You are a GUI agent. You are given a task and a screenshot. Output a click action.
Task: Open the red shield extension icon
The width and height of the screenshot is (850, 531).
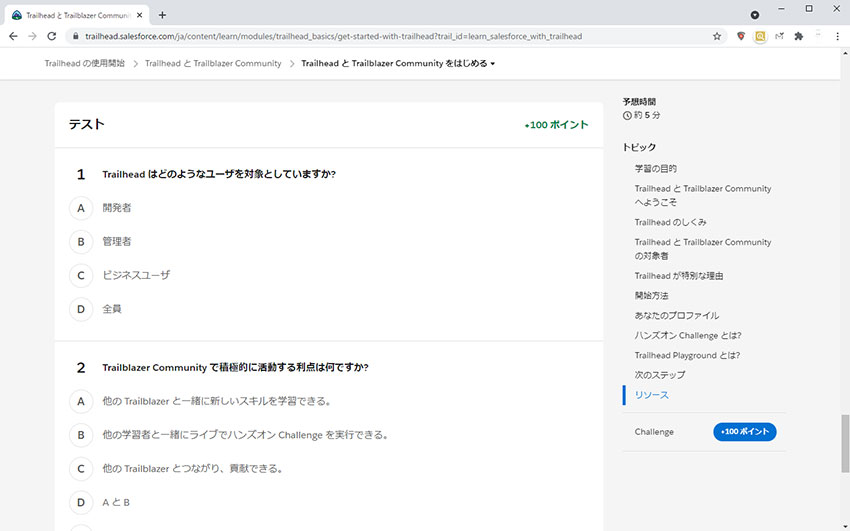coord(740,36)
